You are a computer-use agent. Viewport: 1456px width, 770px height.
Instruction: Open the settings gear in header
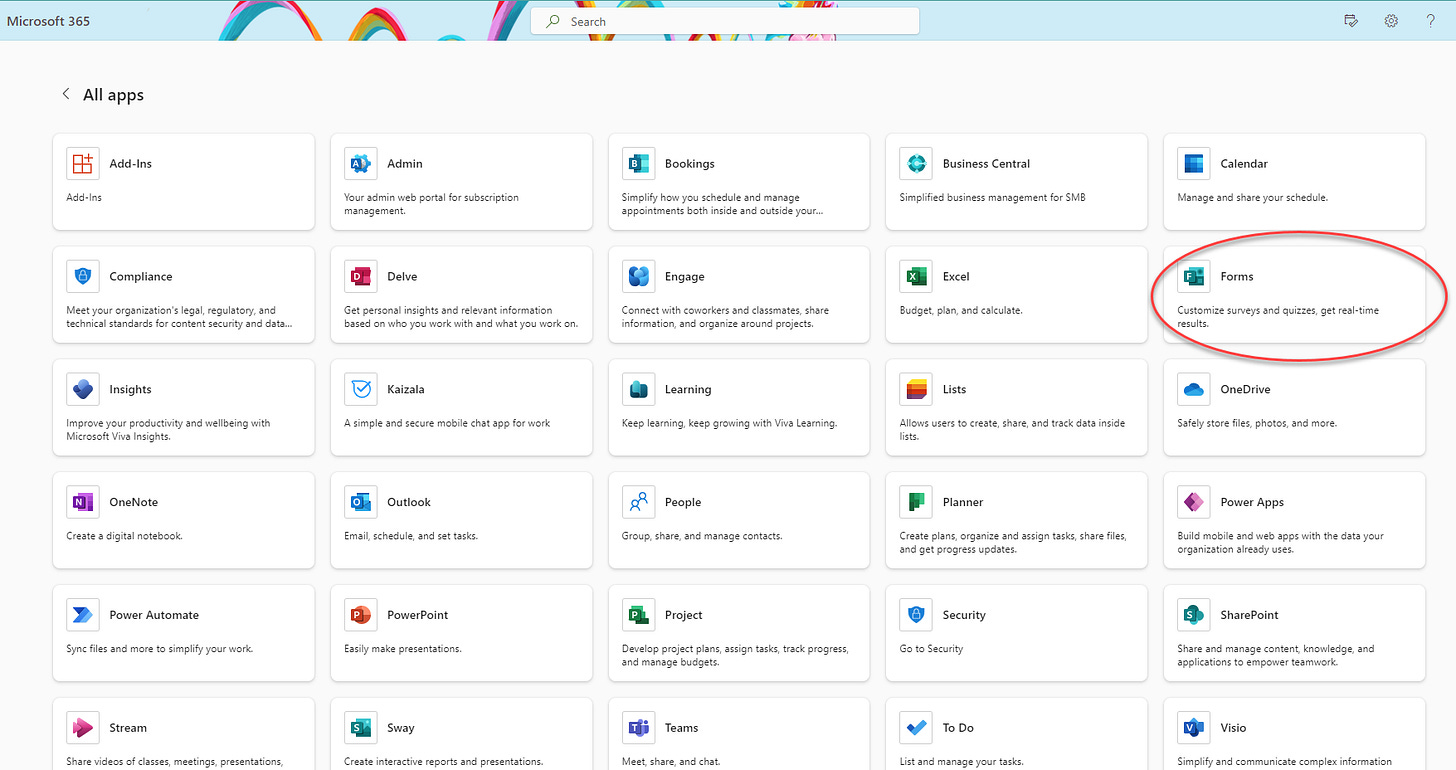tap(1391, 21)
